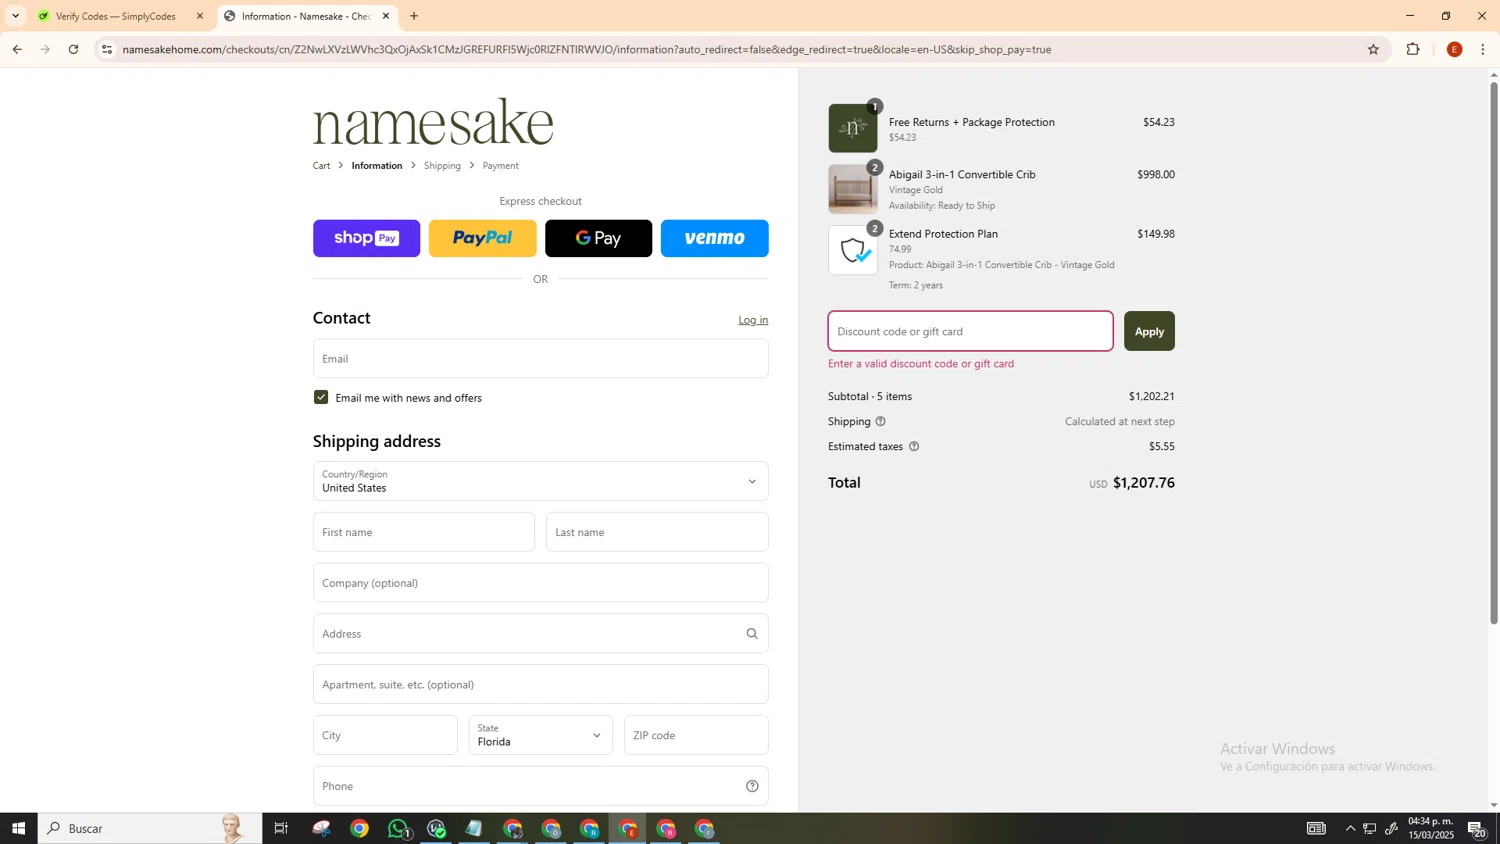Click the page vertical scrollbar
Image resolution: width=1500 pixels, height=844 pixels.
[x=1494, y=352]
